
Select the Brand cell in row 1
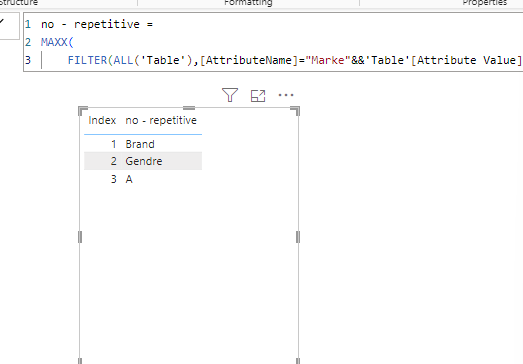click(x=140, y=144)
